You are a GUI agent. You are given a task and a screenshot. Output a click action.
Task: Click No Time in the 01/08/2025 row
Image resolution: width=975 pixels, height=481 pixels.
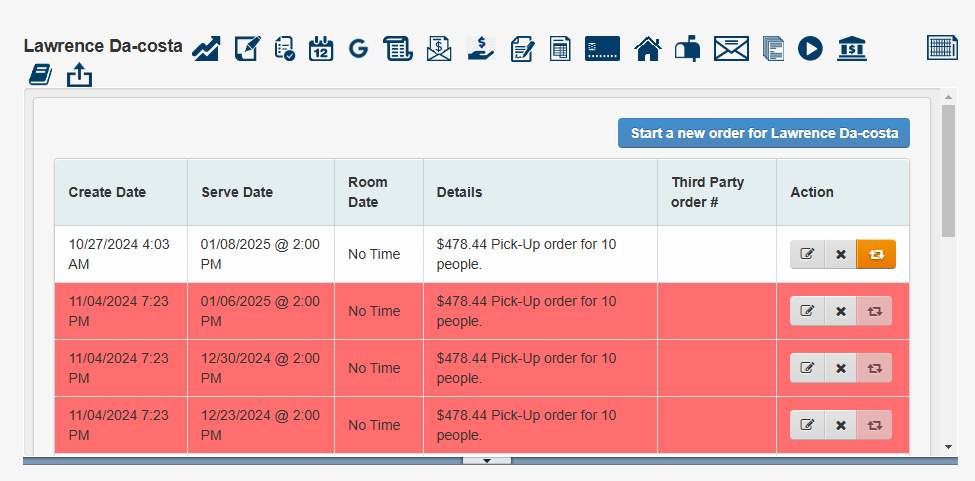coord(374,254)
